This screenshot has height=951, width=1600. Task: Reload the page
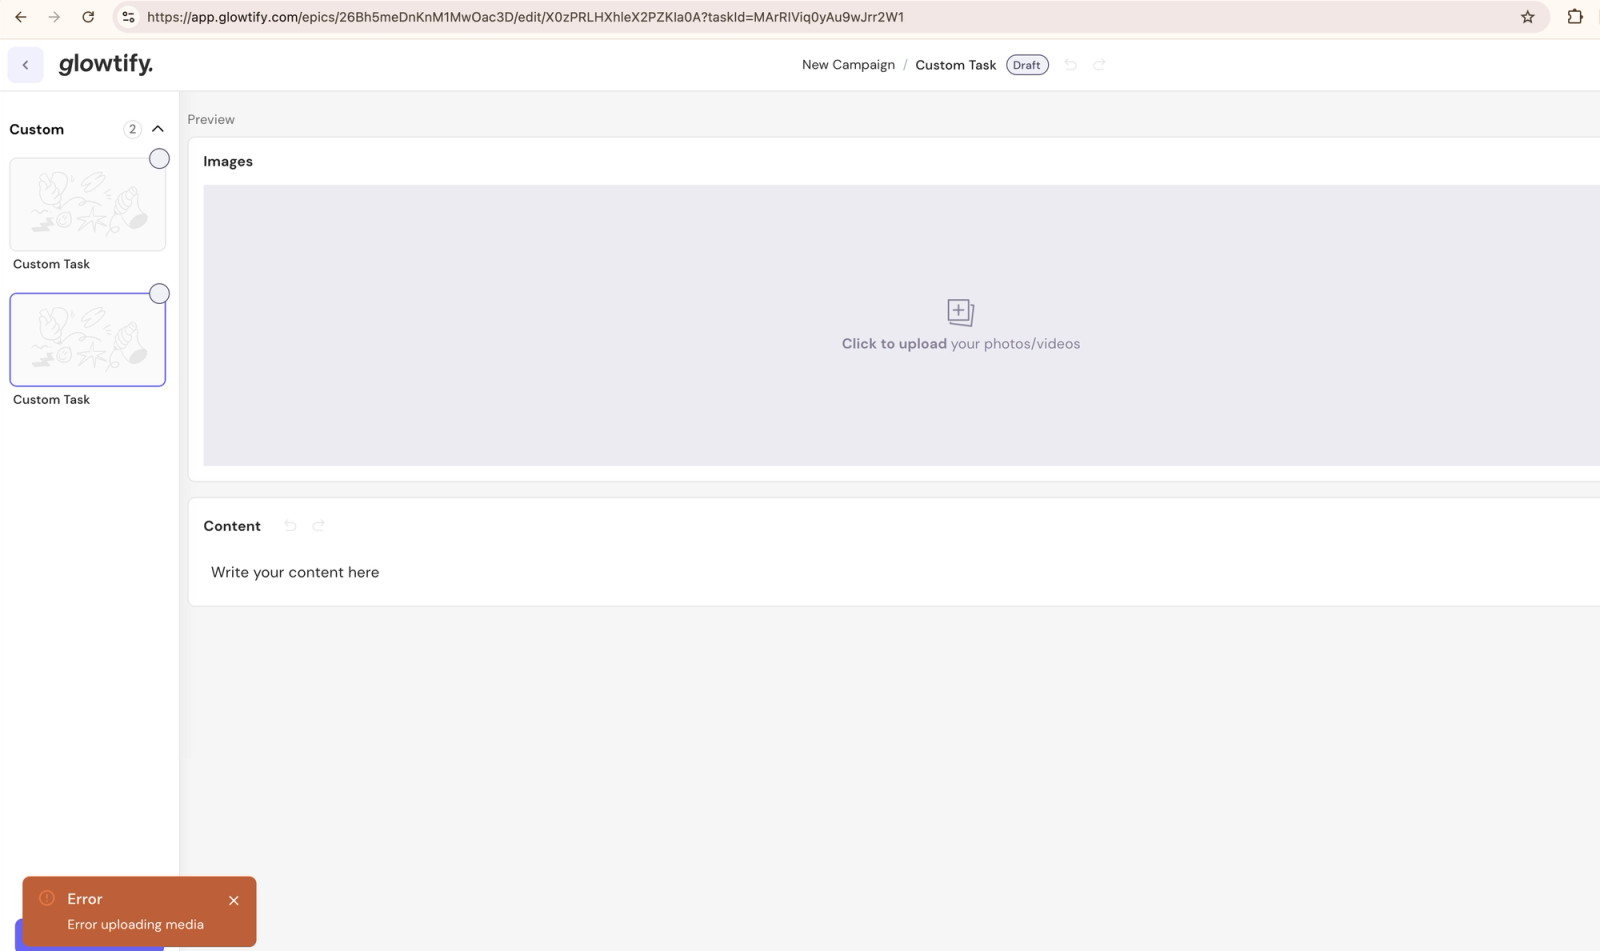point(88,17)
